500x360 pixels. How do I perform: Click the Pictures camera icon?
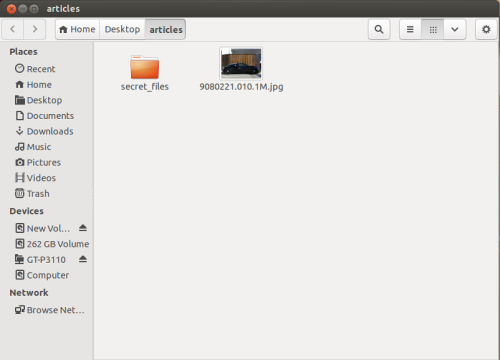20,162
